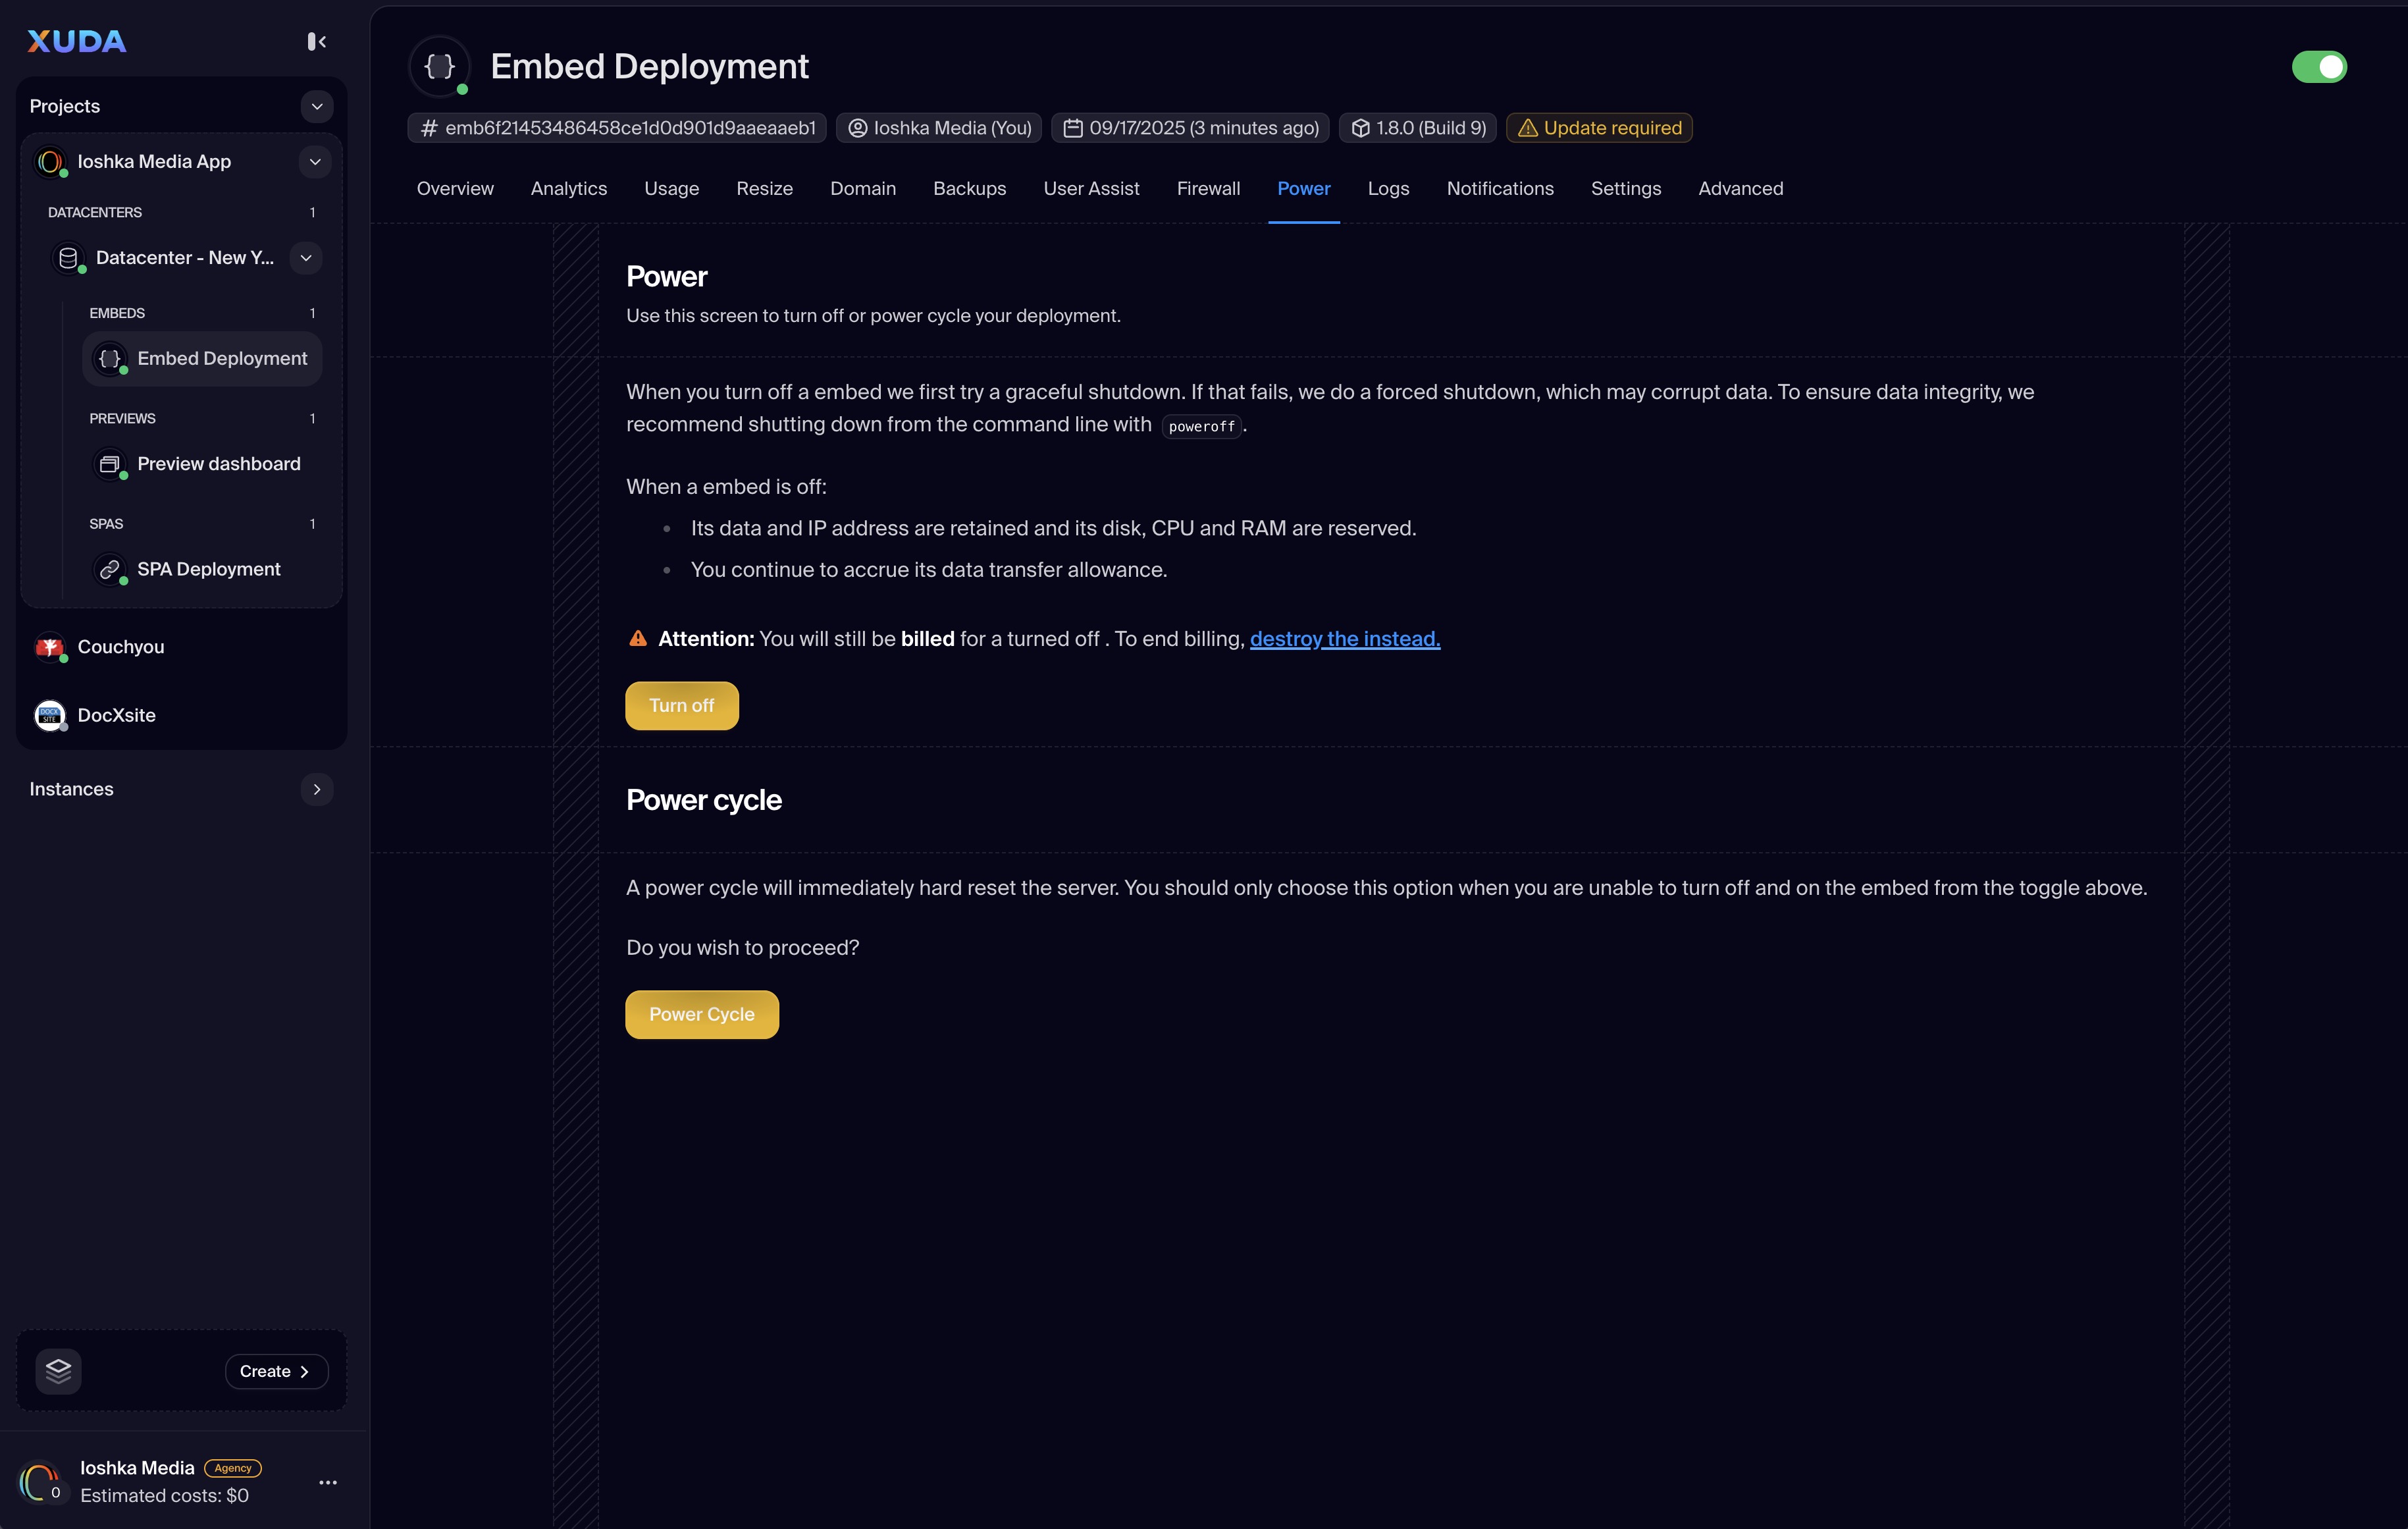Click the Power Cycle button
Image resolution: width=2408 pixels, height=1529 pixels.
(x=701, y=1014)
